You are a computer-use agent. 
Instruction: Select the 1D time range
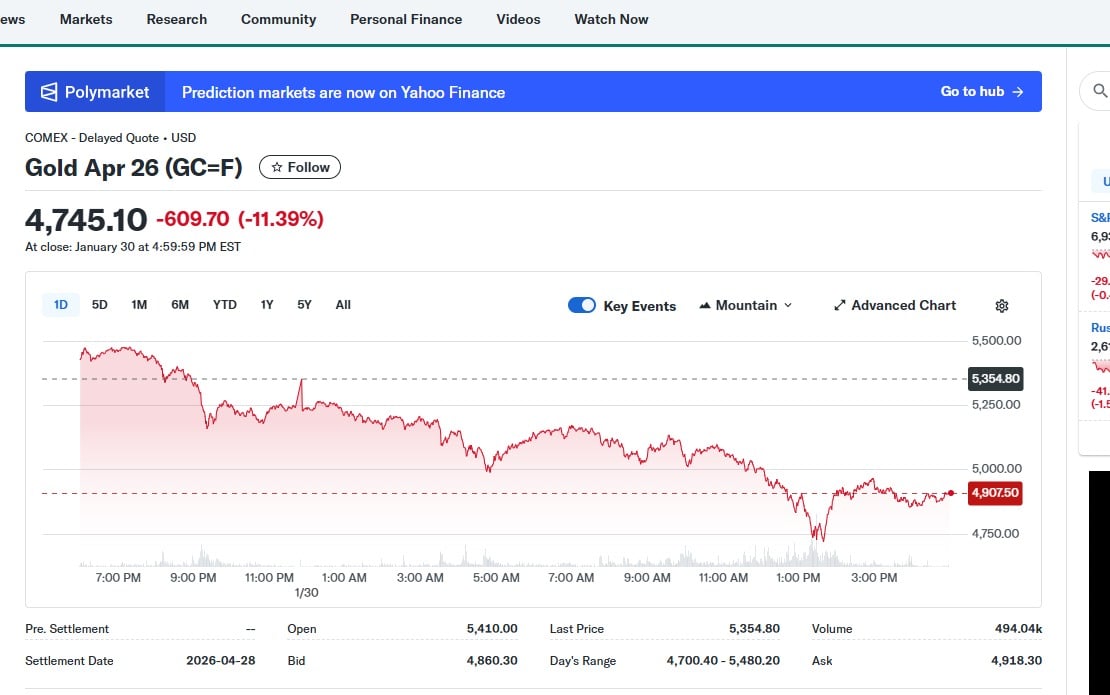click(61, 305)
